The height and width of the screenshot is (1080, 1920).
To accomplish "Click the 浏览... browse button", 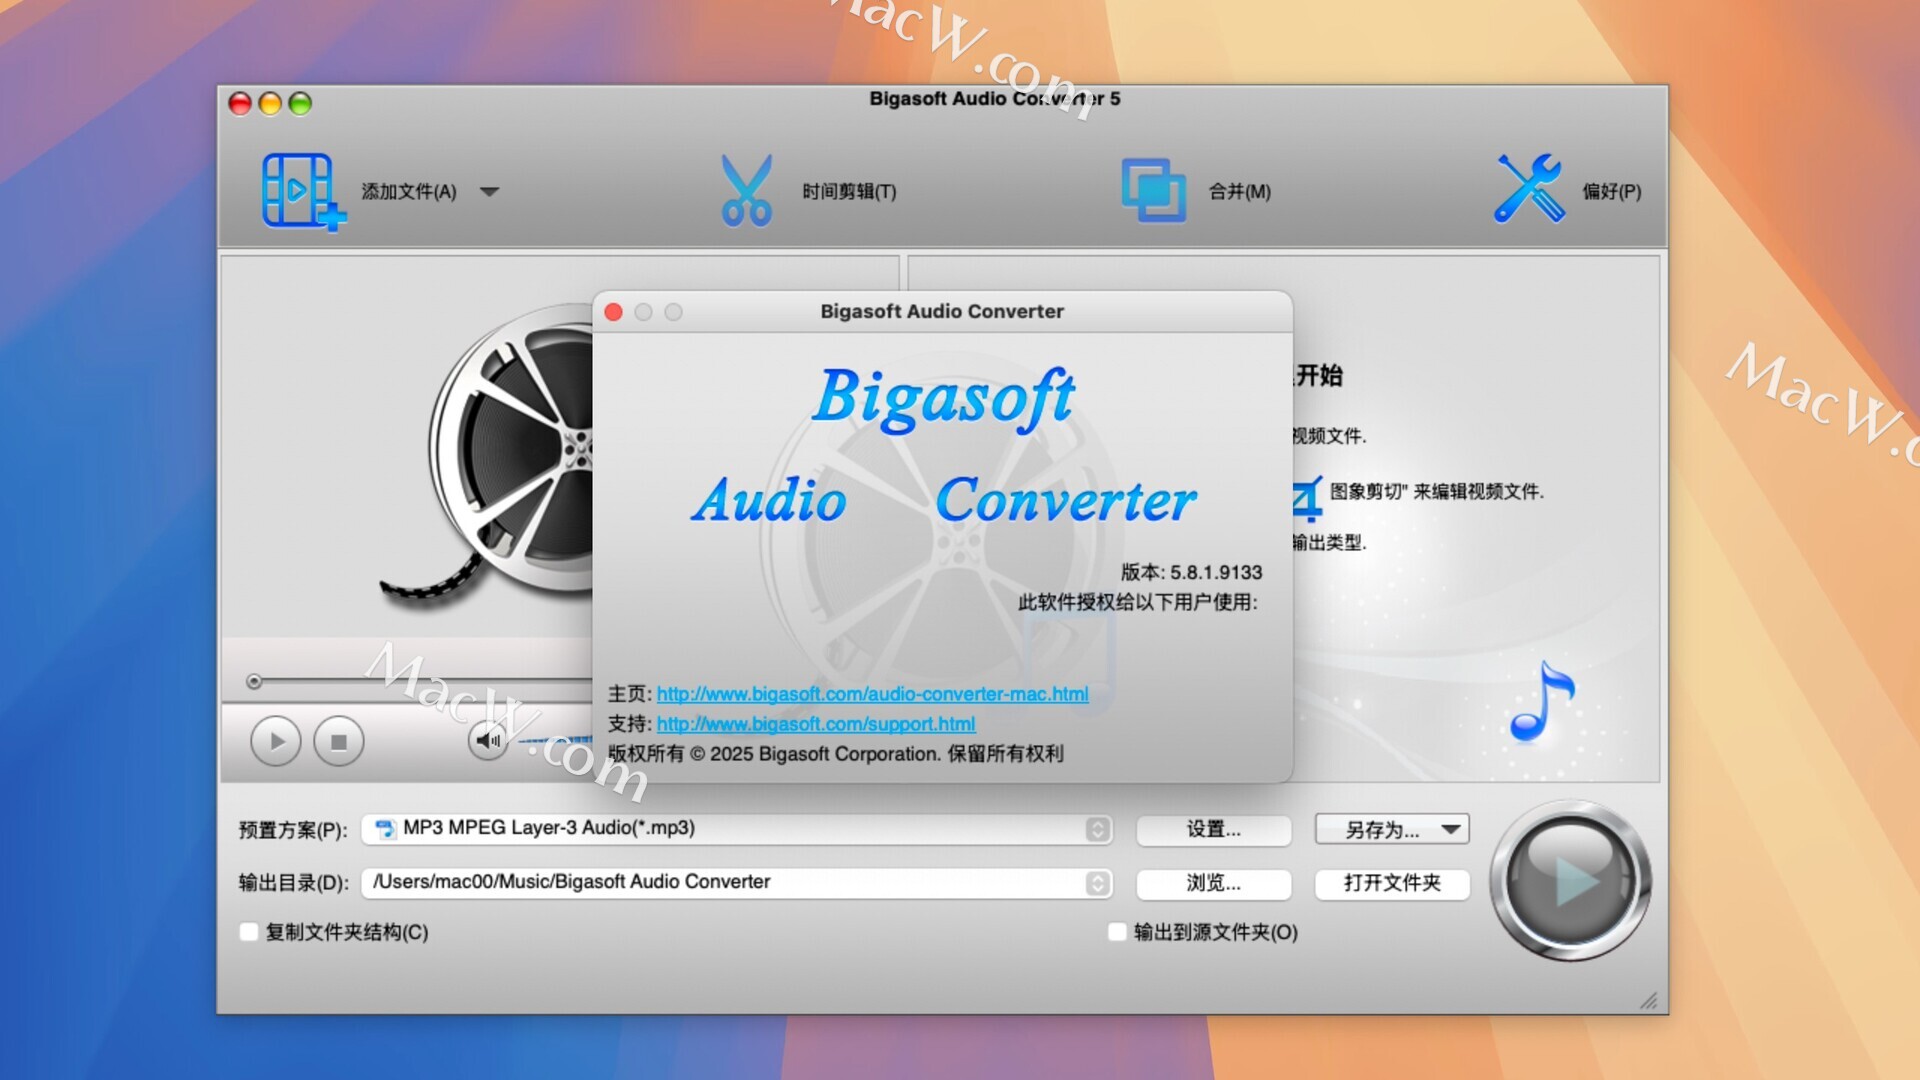I will (1213, 884).
